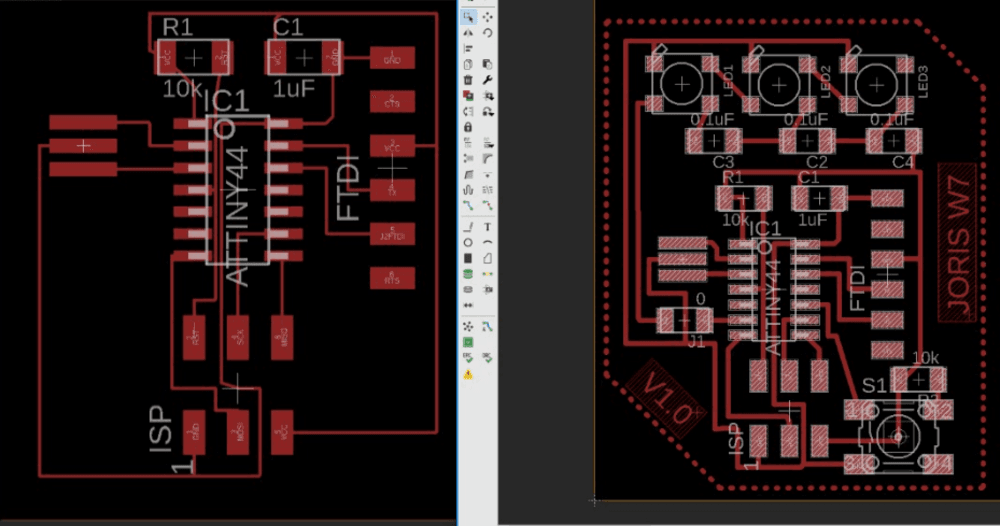Click the green square board icon
The height and width of the screenshot is (526, 1000).
tap(468, 343)
